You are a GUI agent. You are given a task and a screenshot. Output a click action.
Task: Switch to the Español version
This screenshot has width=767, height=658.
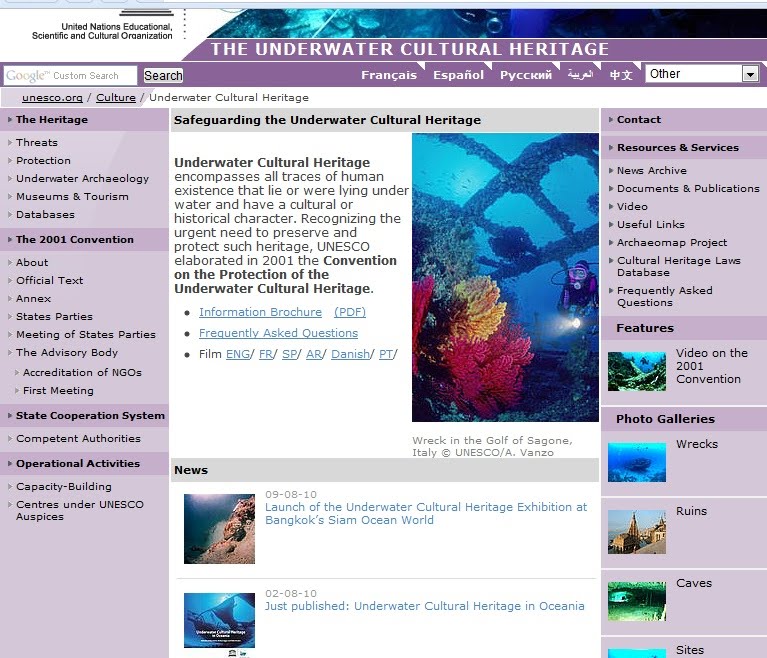(x=458, y=75)
